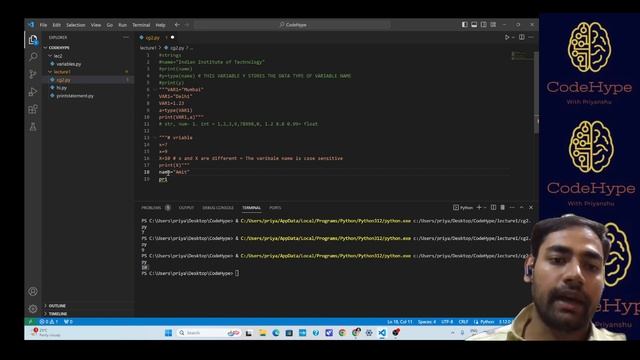Change line ending via CRLF status item
640x360 pixels.
pyautogui.click(x=463, y=322)
